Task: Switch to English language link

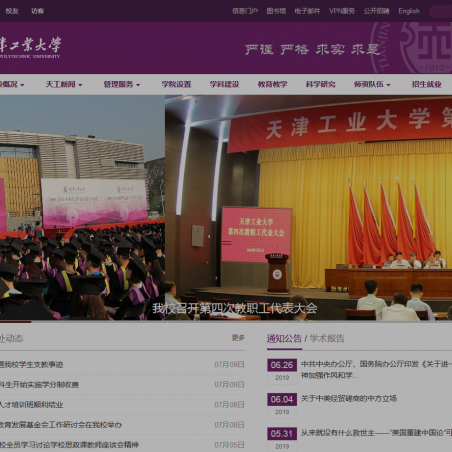Action: pyautogui.click(x=409, y=11)
